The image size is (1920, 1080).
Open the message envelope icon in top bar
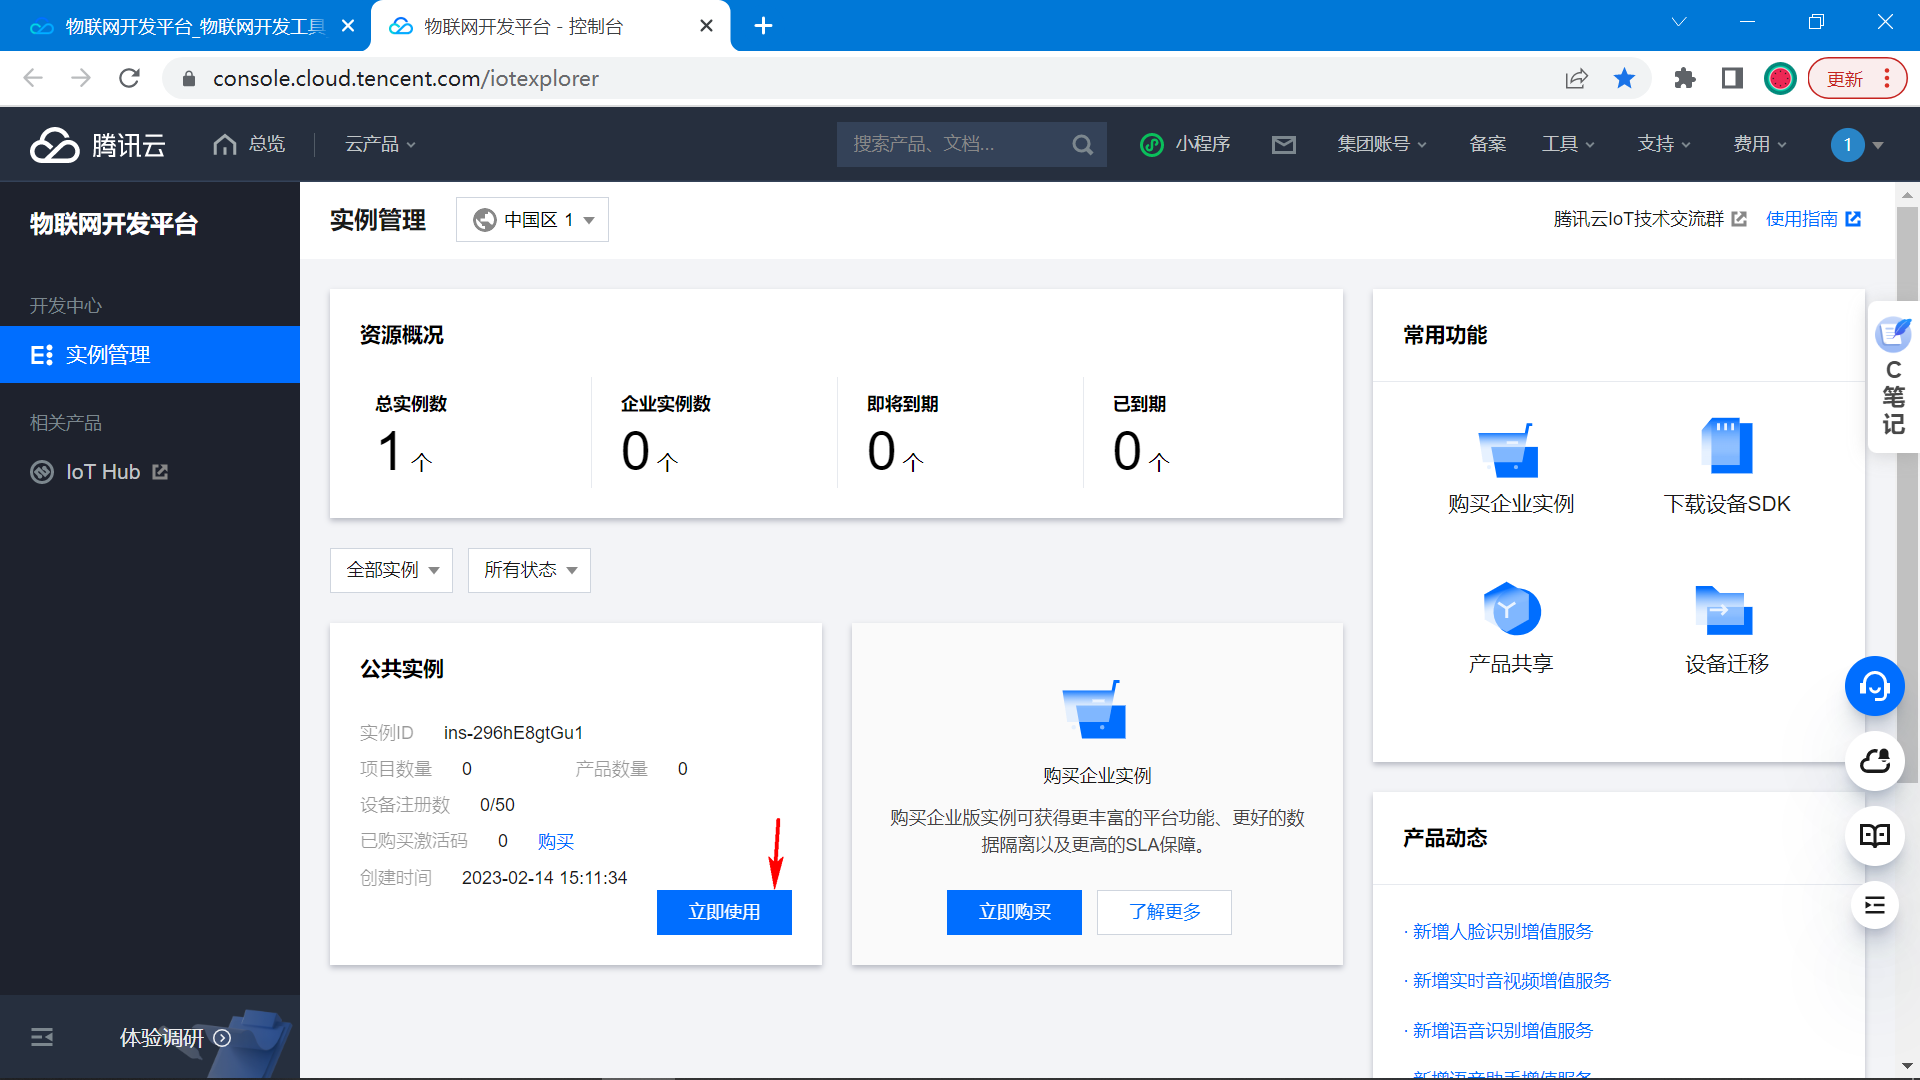1284,144
